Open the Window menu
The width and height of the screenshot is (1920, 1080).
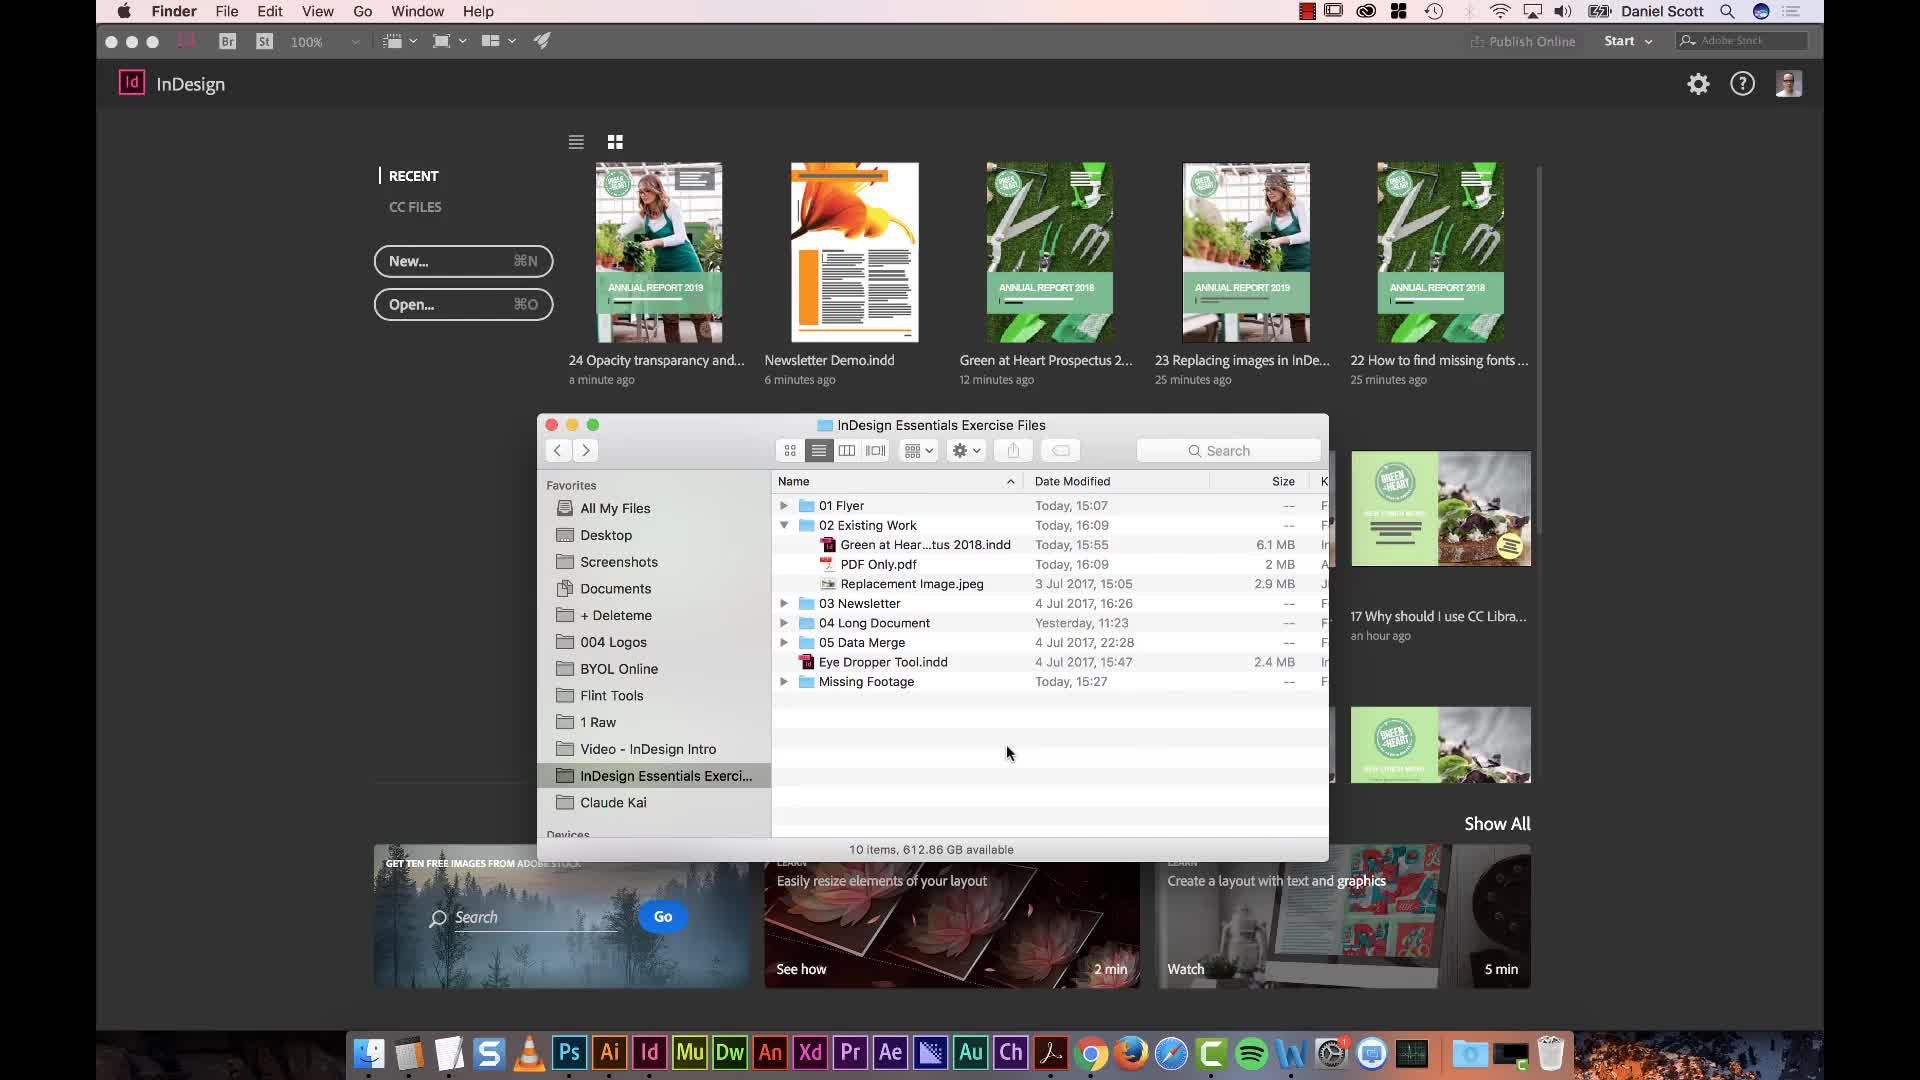417,11
